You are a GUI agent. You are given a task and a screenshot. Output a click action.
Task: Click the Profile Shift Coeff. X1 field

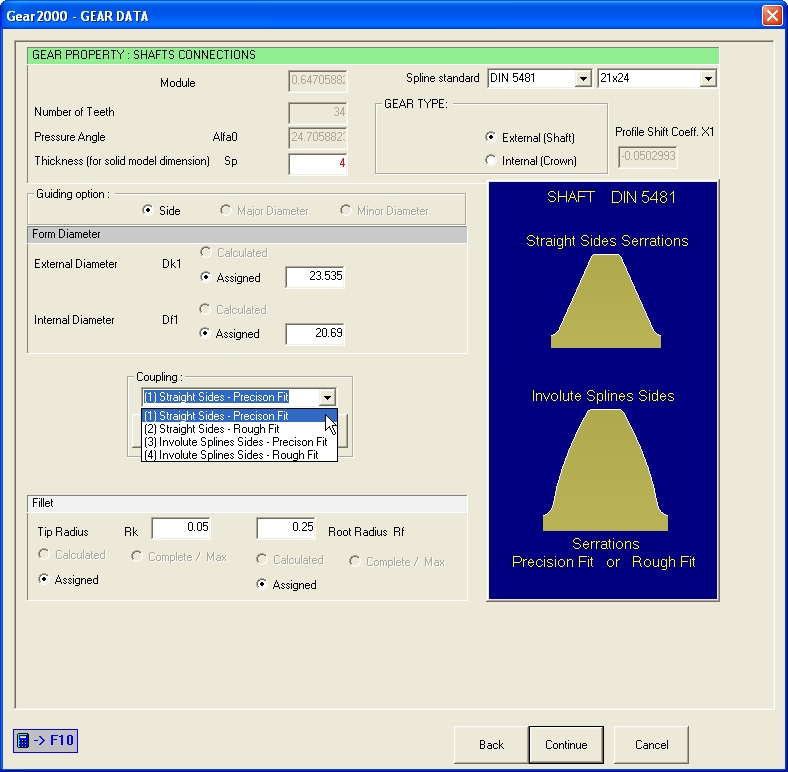pos(648,156)
